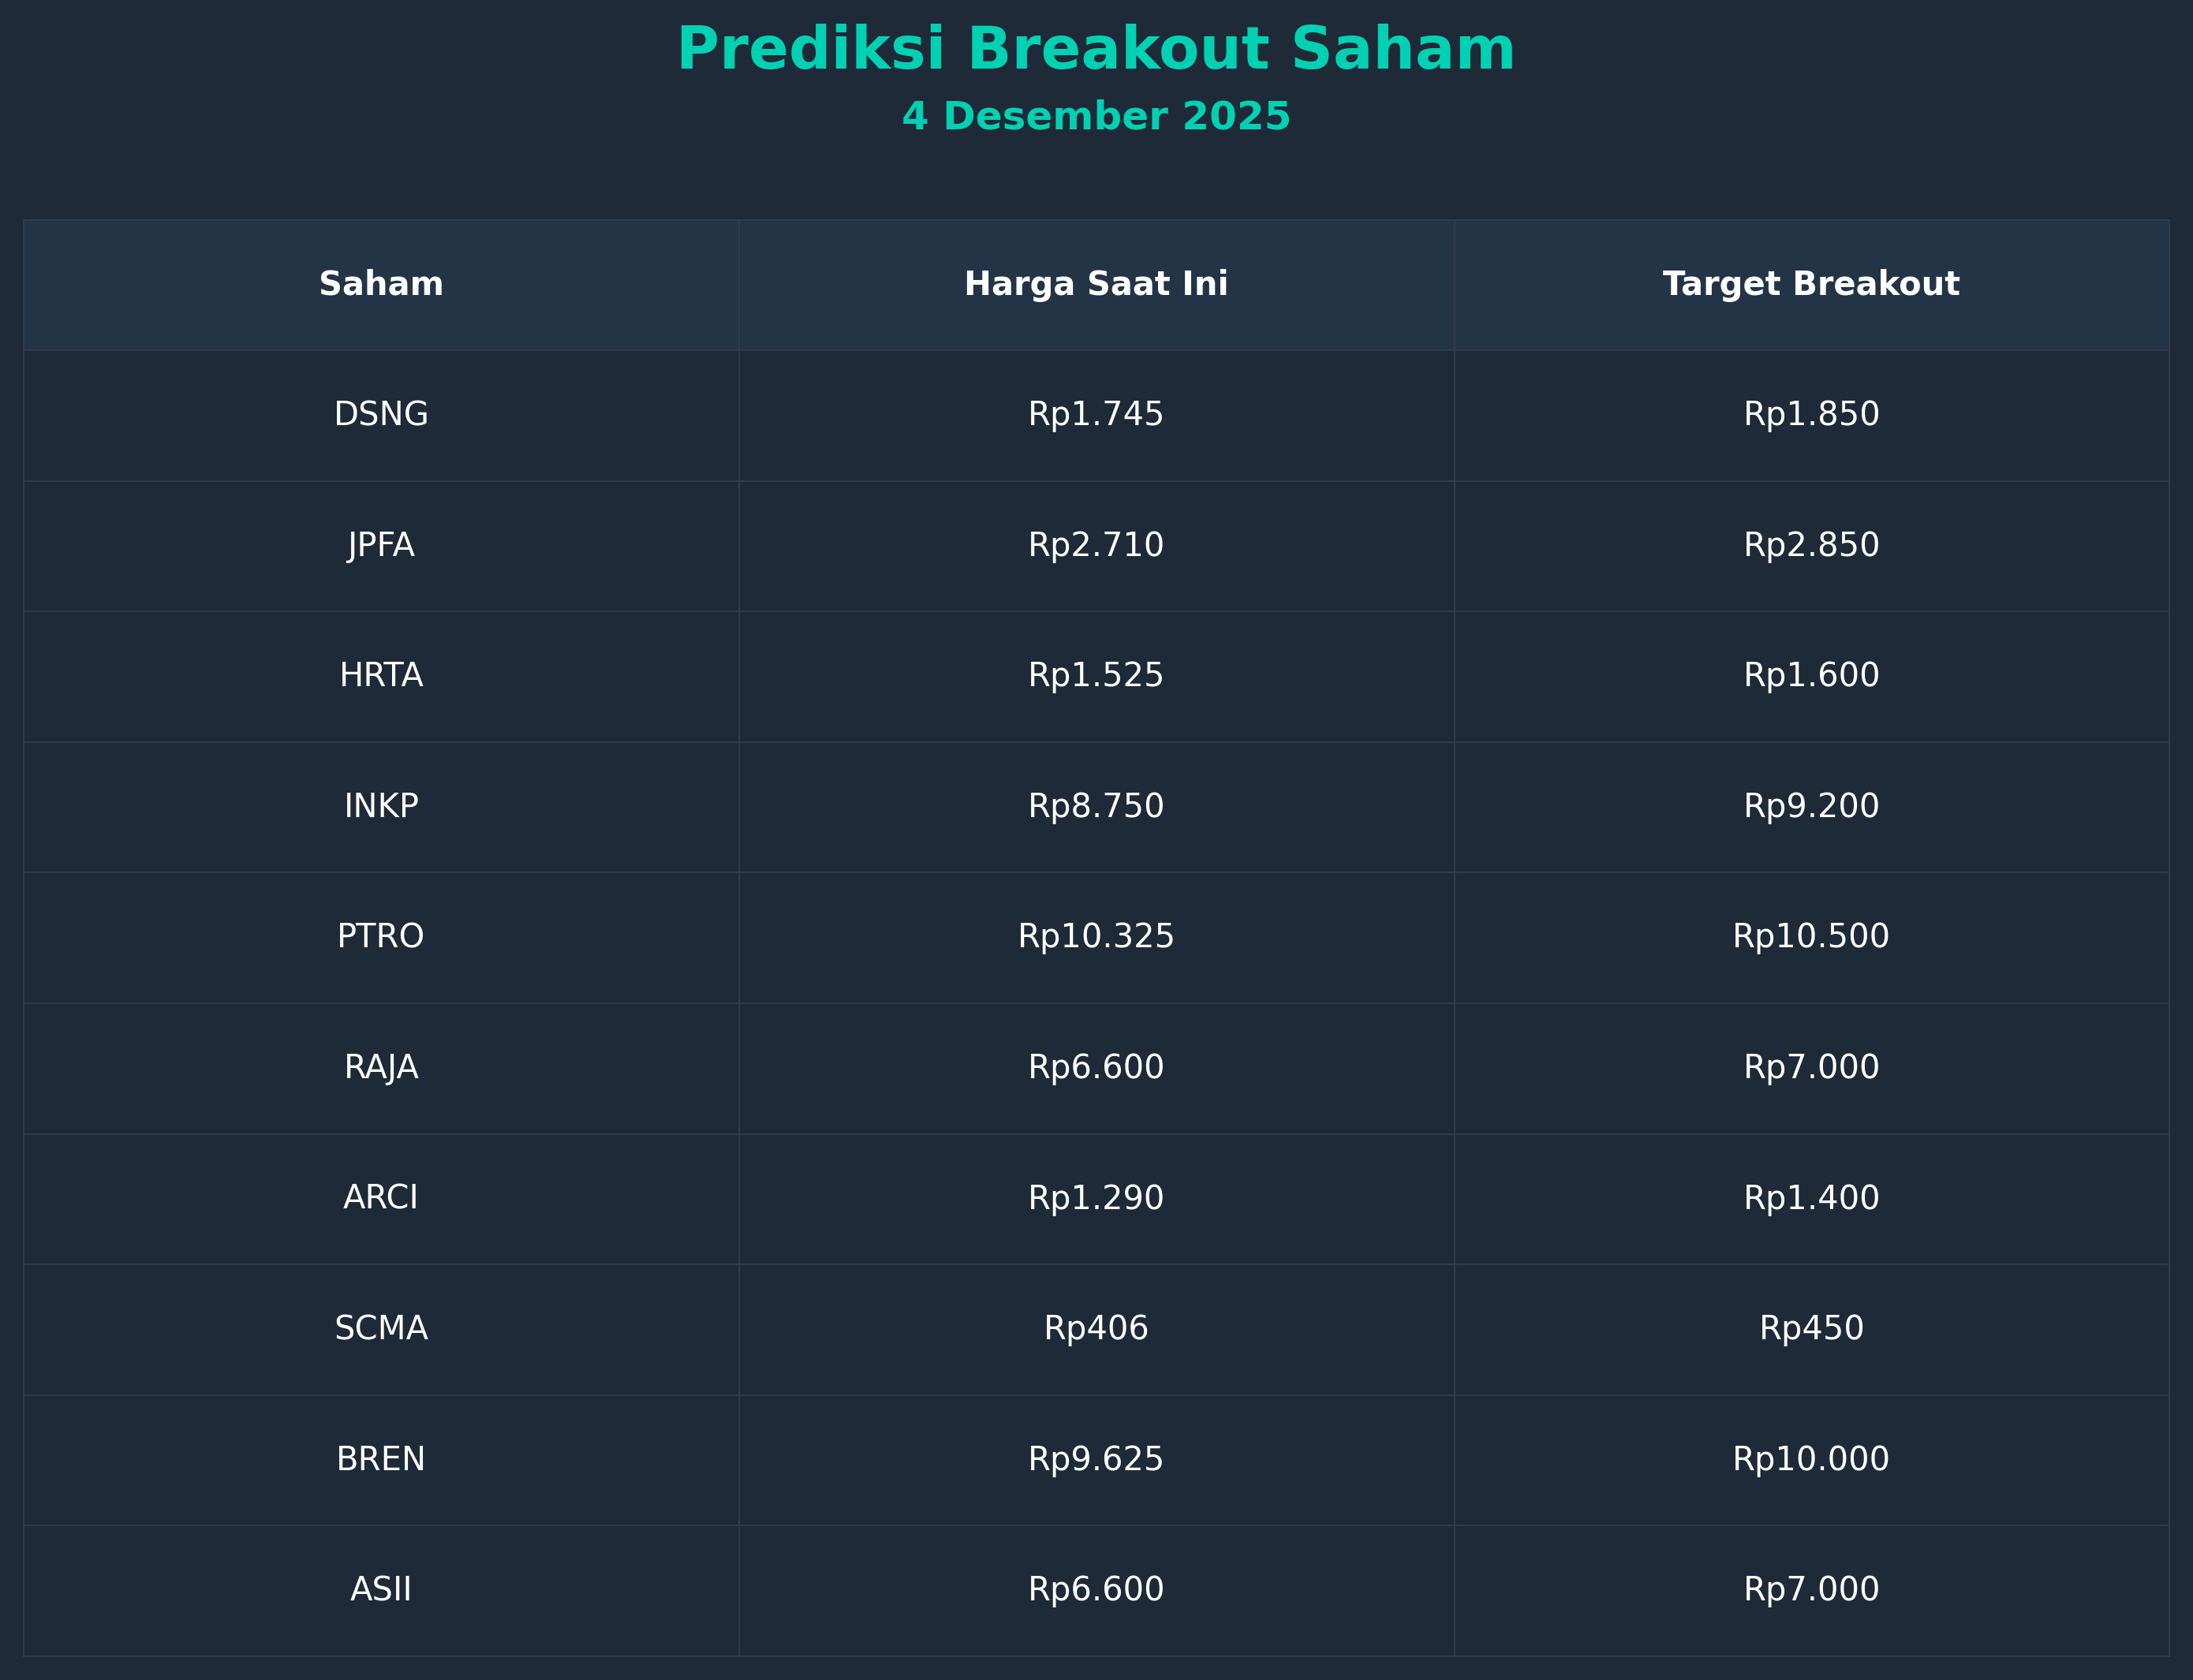Select the "Saham" column header

381,285
